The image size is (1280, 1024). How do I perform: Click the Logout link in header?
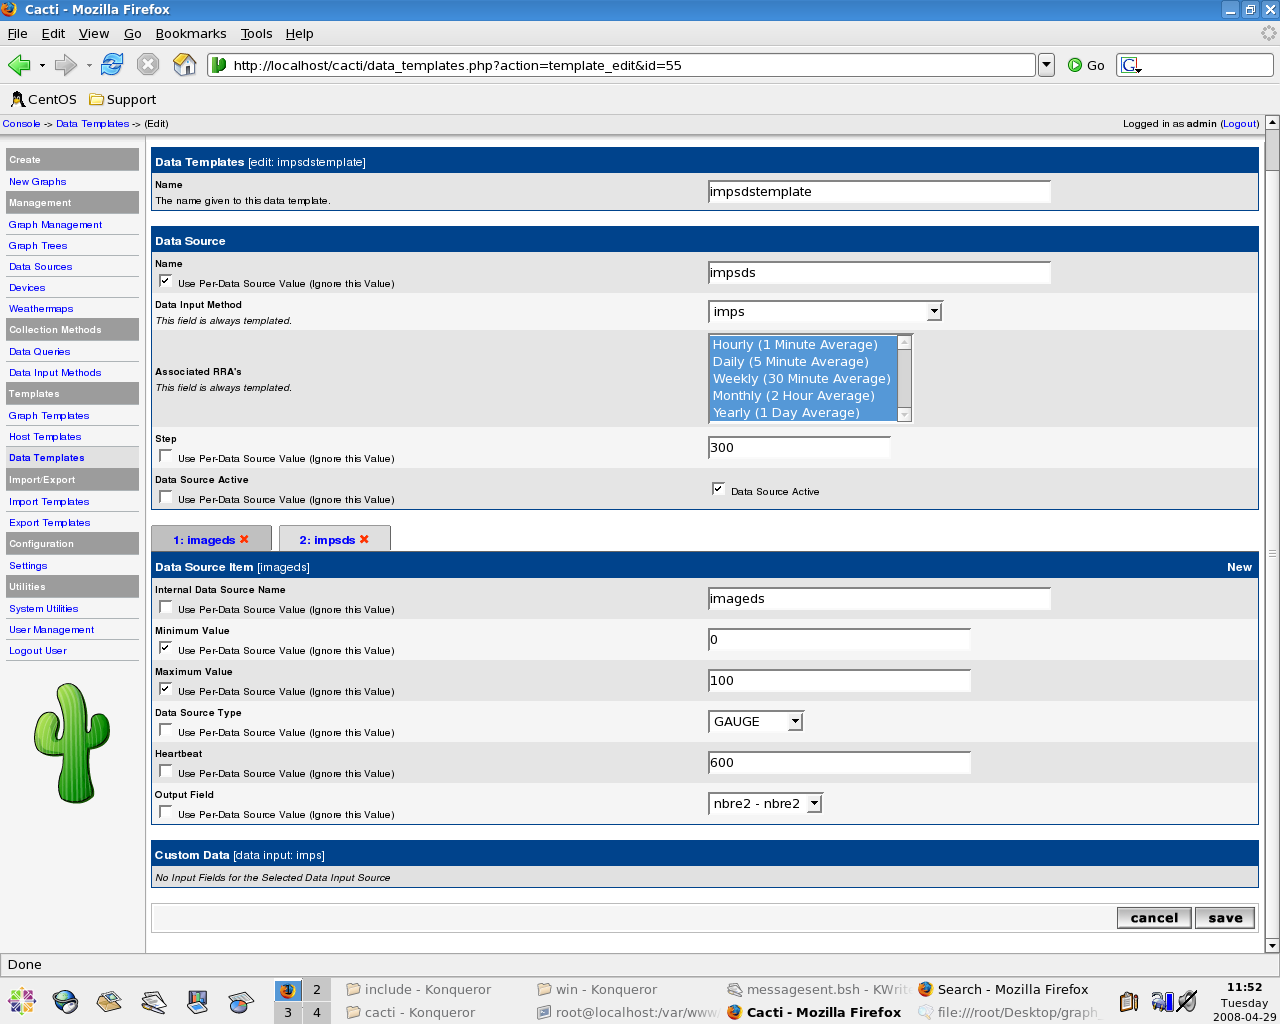click(1240, 124)
